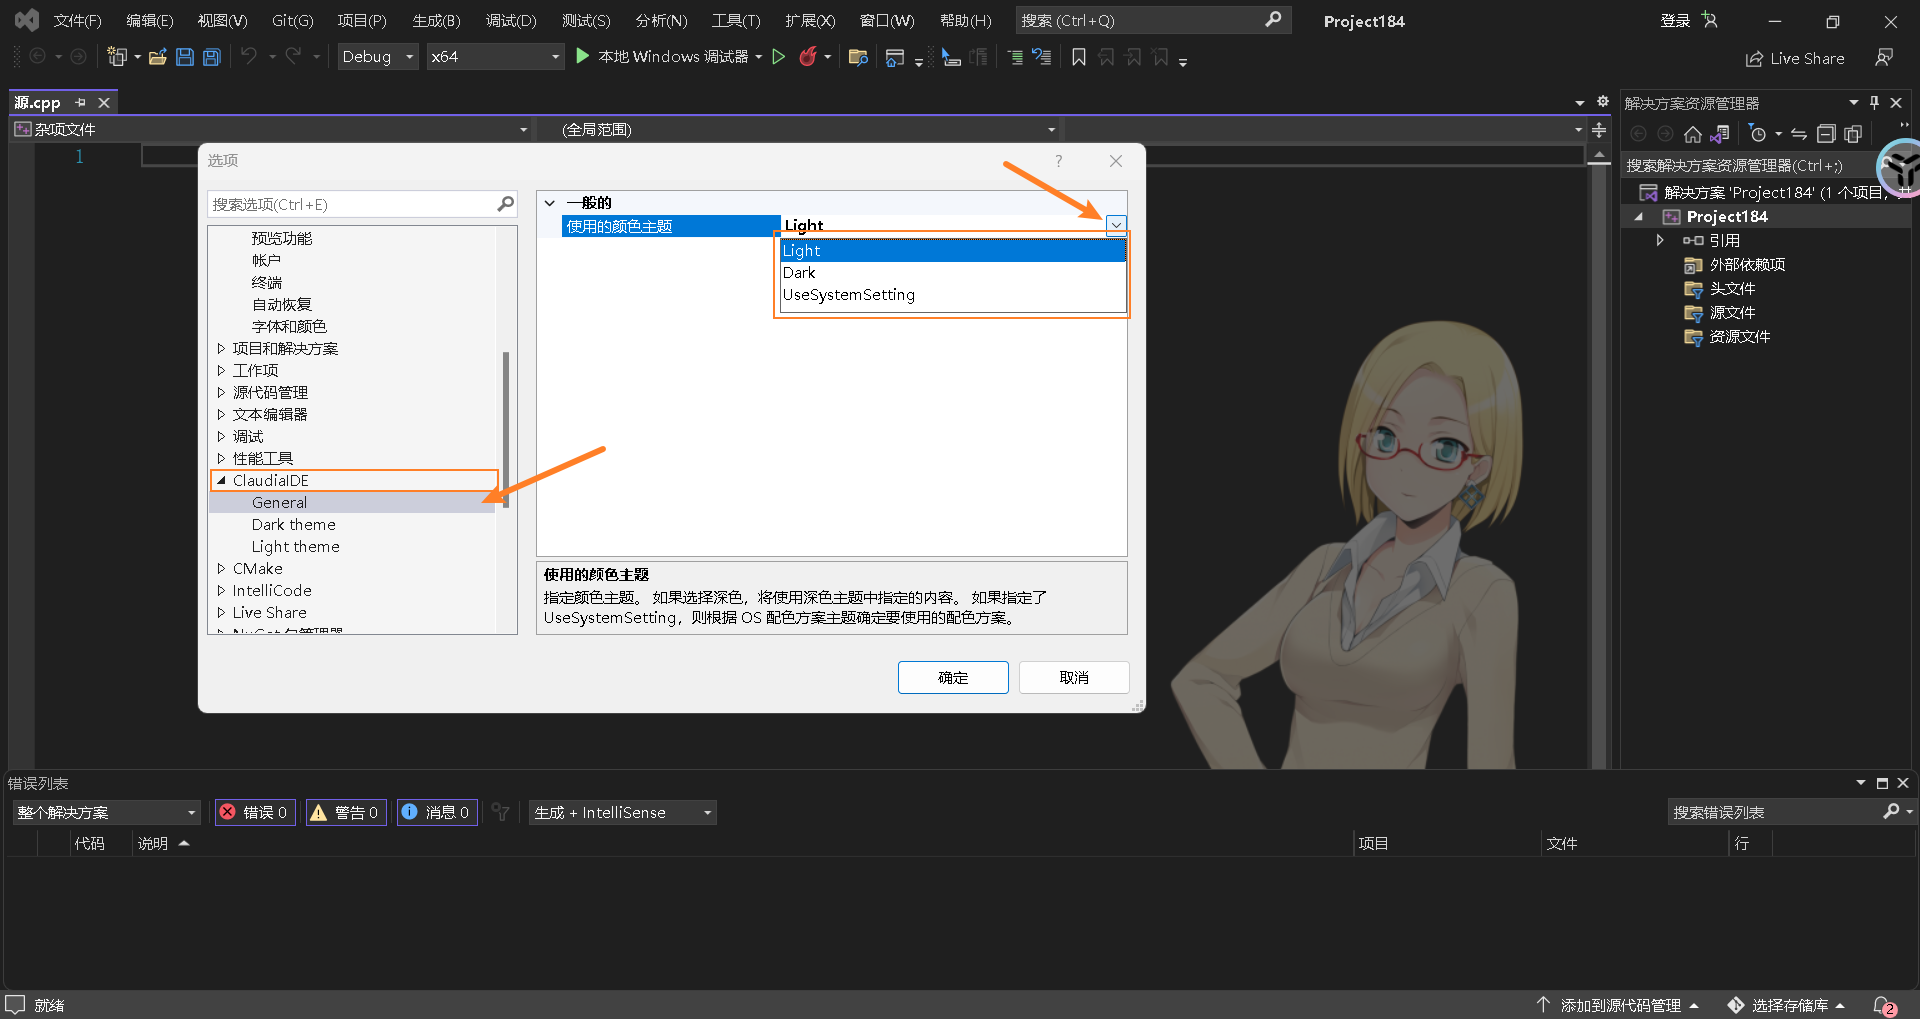This screenshot has height=1019, width=1920.
Task: Click the error list filter funnel icon
Action: (x=501, y=813)
